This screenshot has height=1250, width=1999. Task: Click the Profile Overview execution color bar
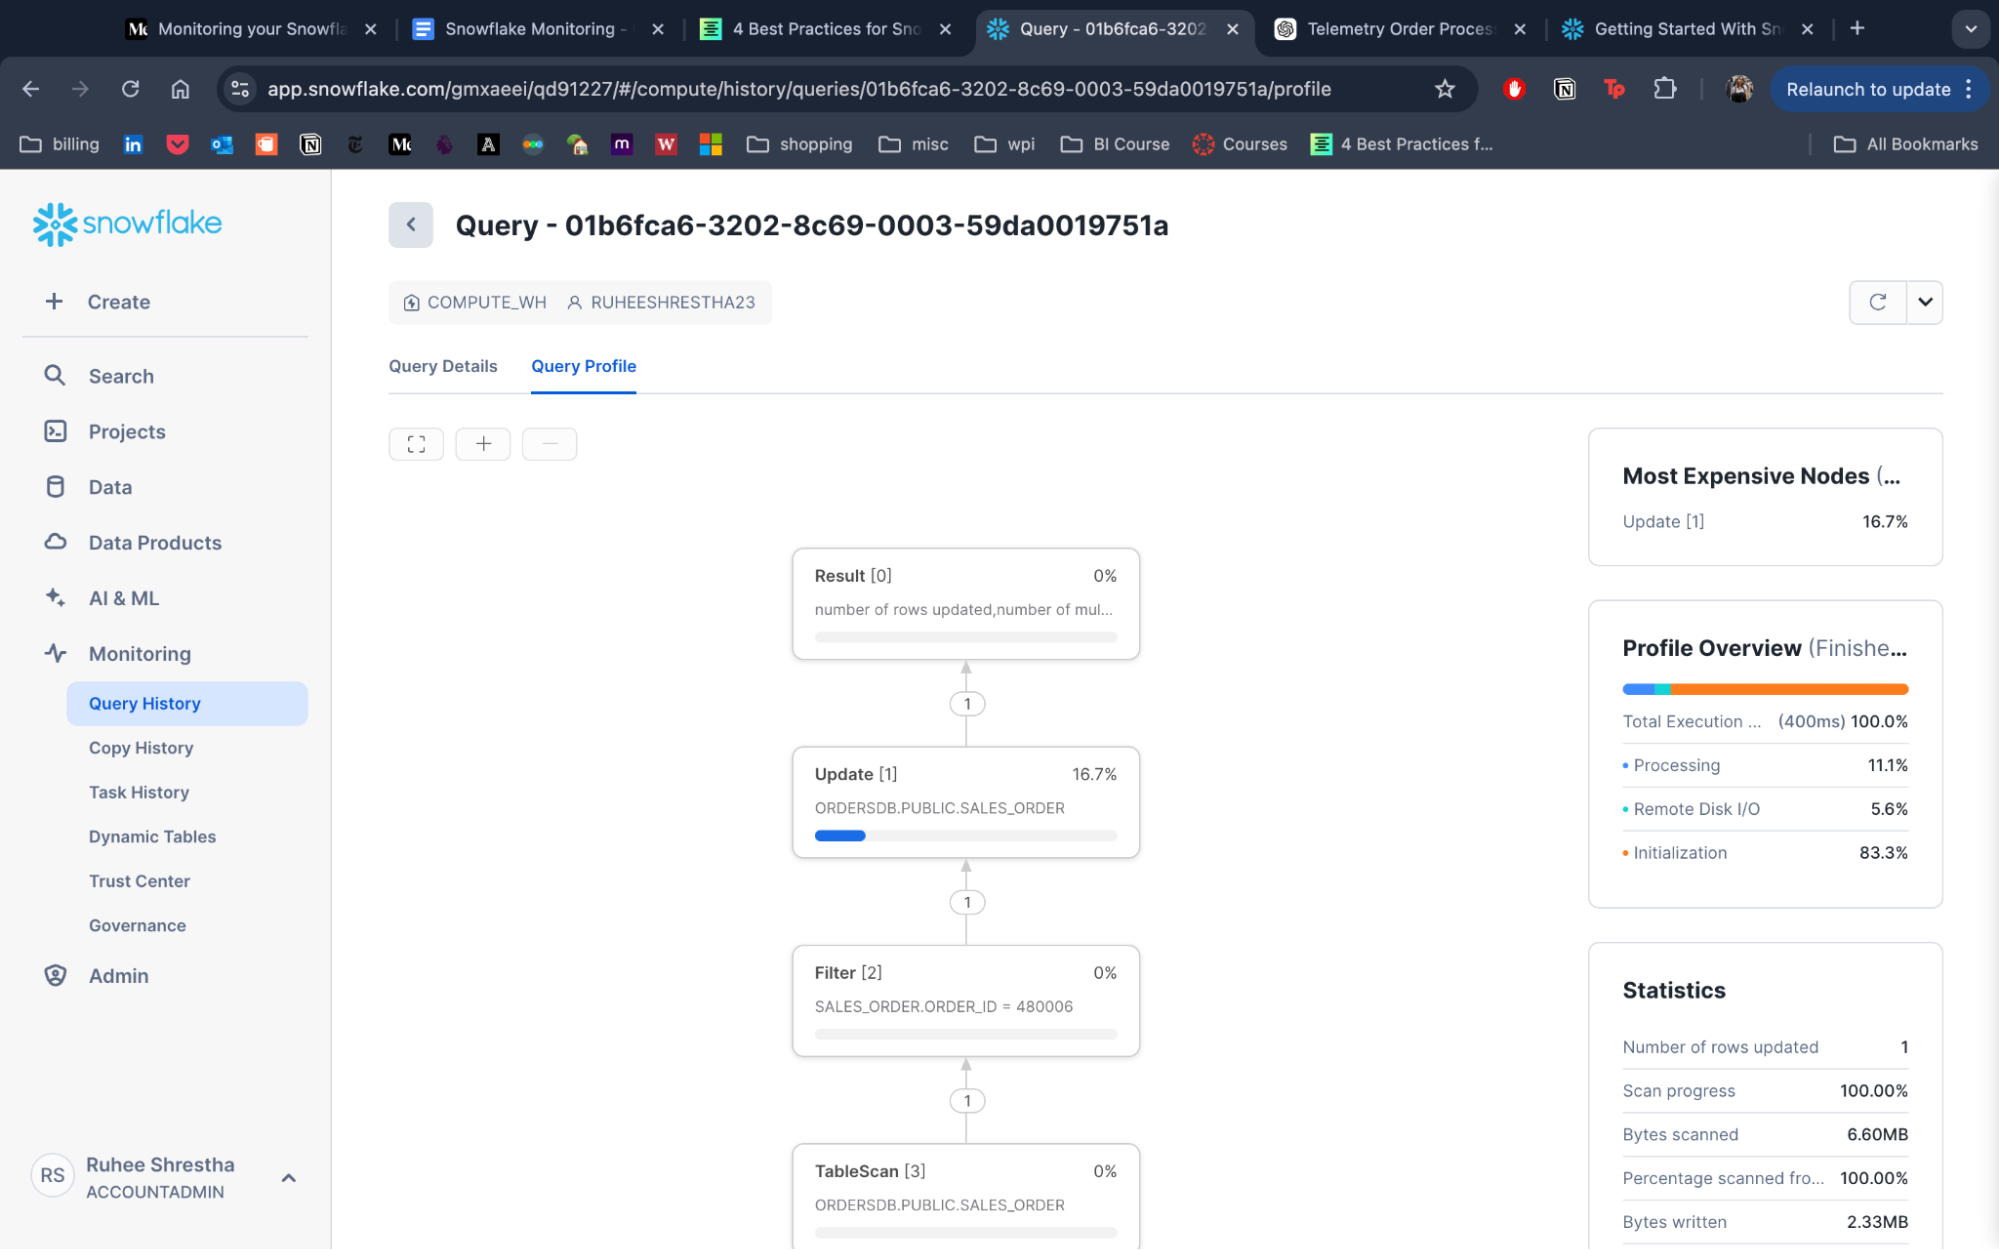pyautogui.click(x=1765, y=689)
